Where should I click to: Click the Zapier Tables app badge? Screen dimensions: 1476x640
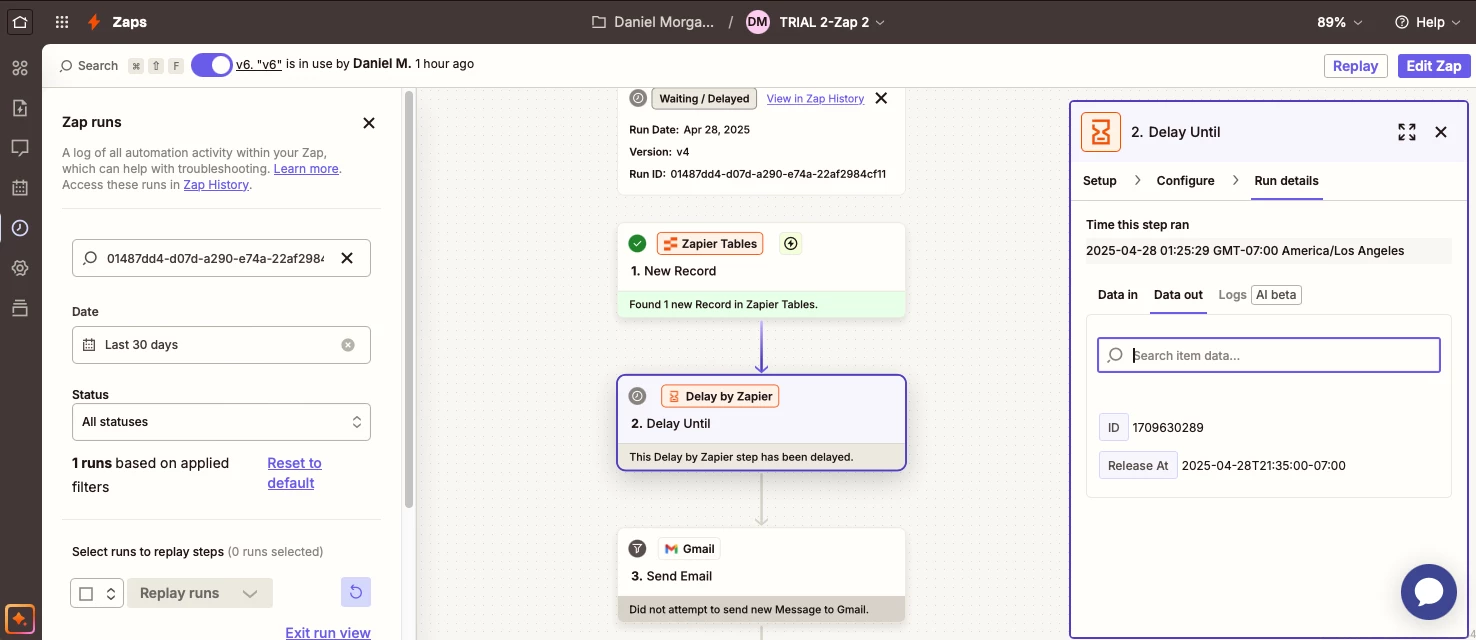(x=710, y=244)
